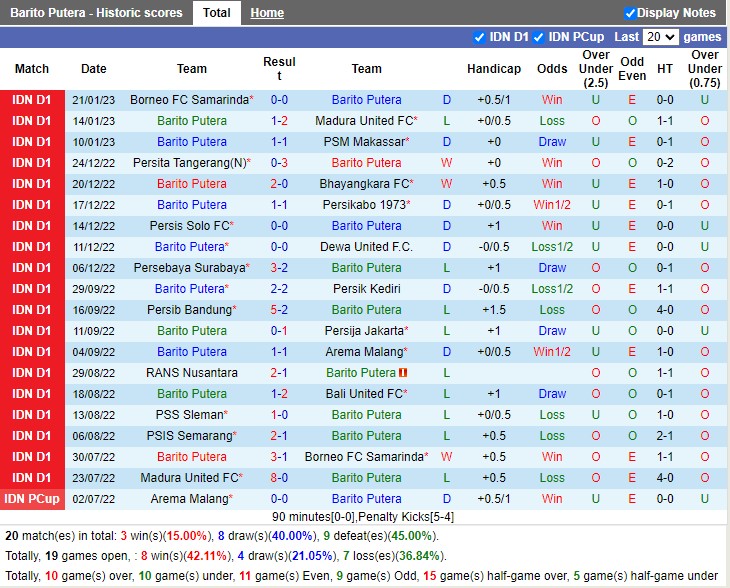Open Persik Kediri team link
This screenshot has height=588, width=730.
[366, 289]
